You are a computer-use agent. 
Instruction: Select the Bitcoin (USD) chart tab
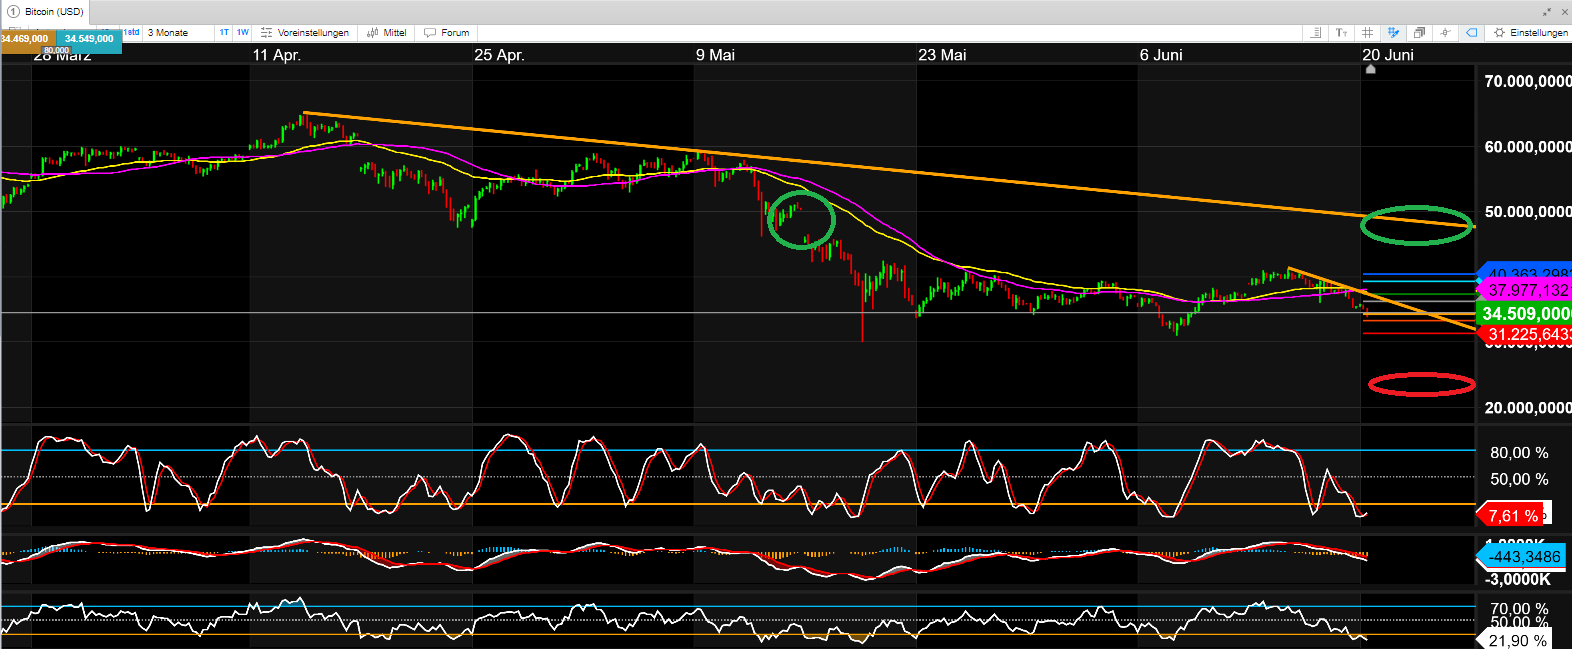[53, 12]
